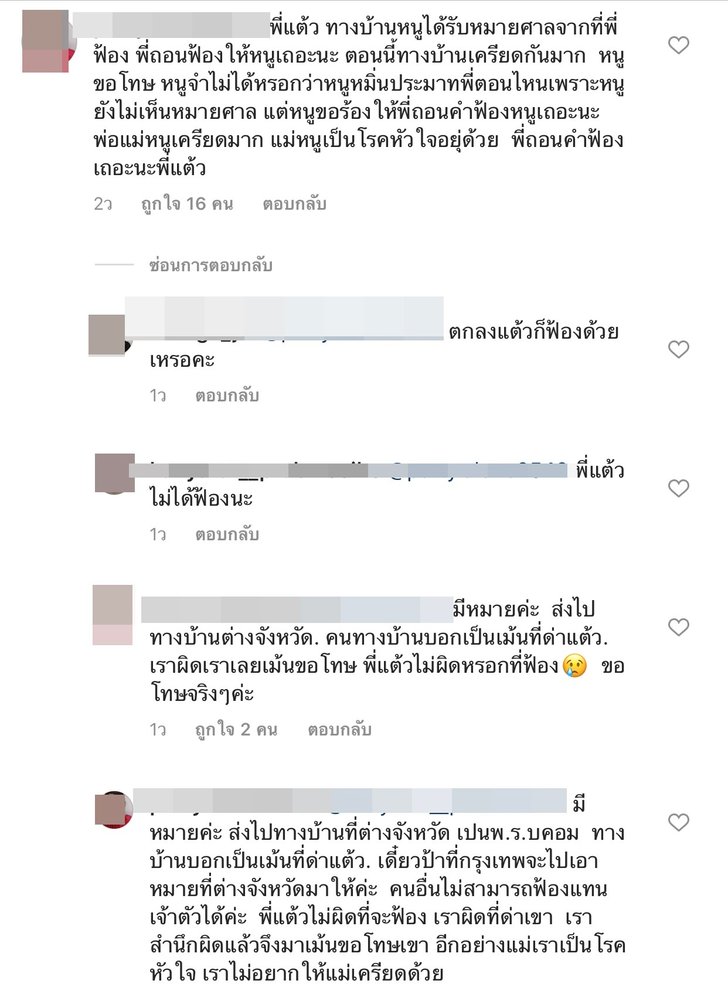
Task: Open avatar of the last reply's author
Action: (114, 809)
